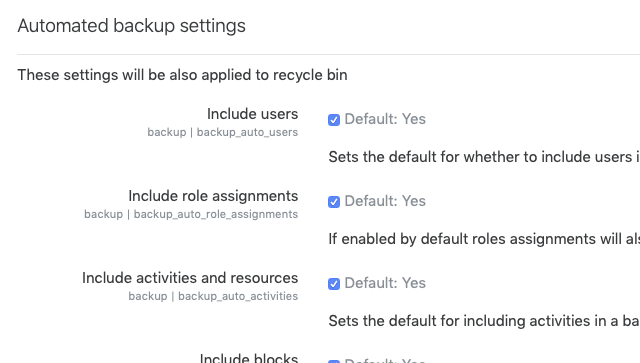The image size is (640, 363).
Task: Click 'backup | backup_auto_users' setting identifier
Action: (222, 133)
